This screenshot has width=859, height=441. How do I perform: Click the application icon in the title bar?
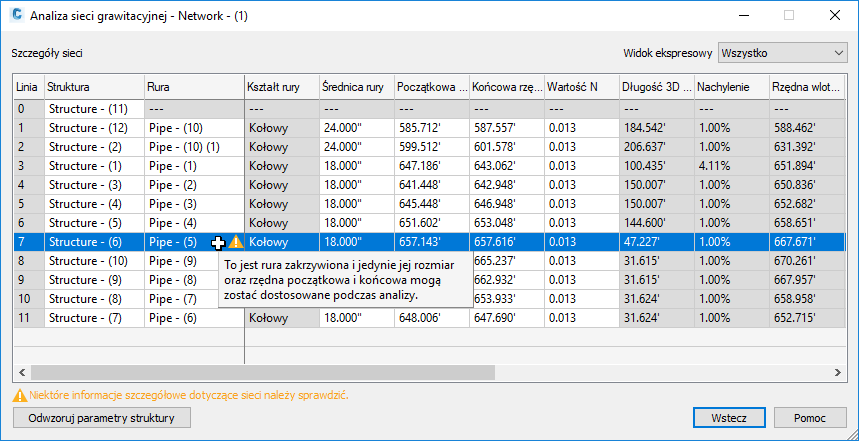click(18, 15)
